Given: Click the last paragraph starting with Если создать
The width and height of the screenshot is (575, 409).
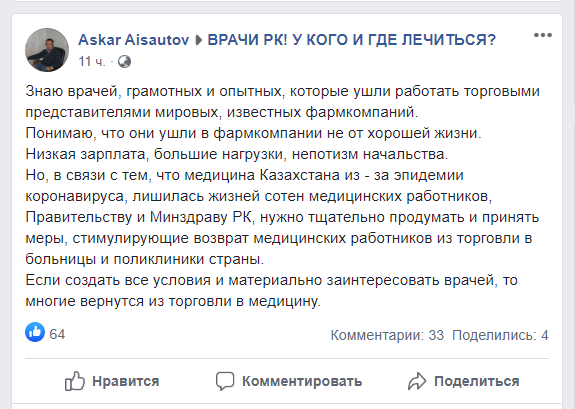Looking at the screenshot, I should click(271, 291).
